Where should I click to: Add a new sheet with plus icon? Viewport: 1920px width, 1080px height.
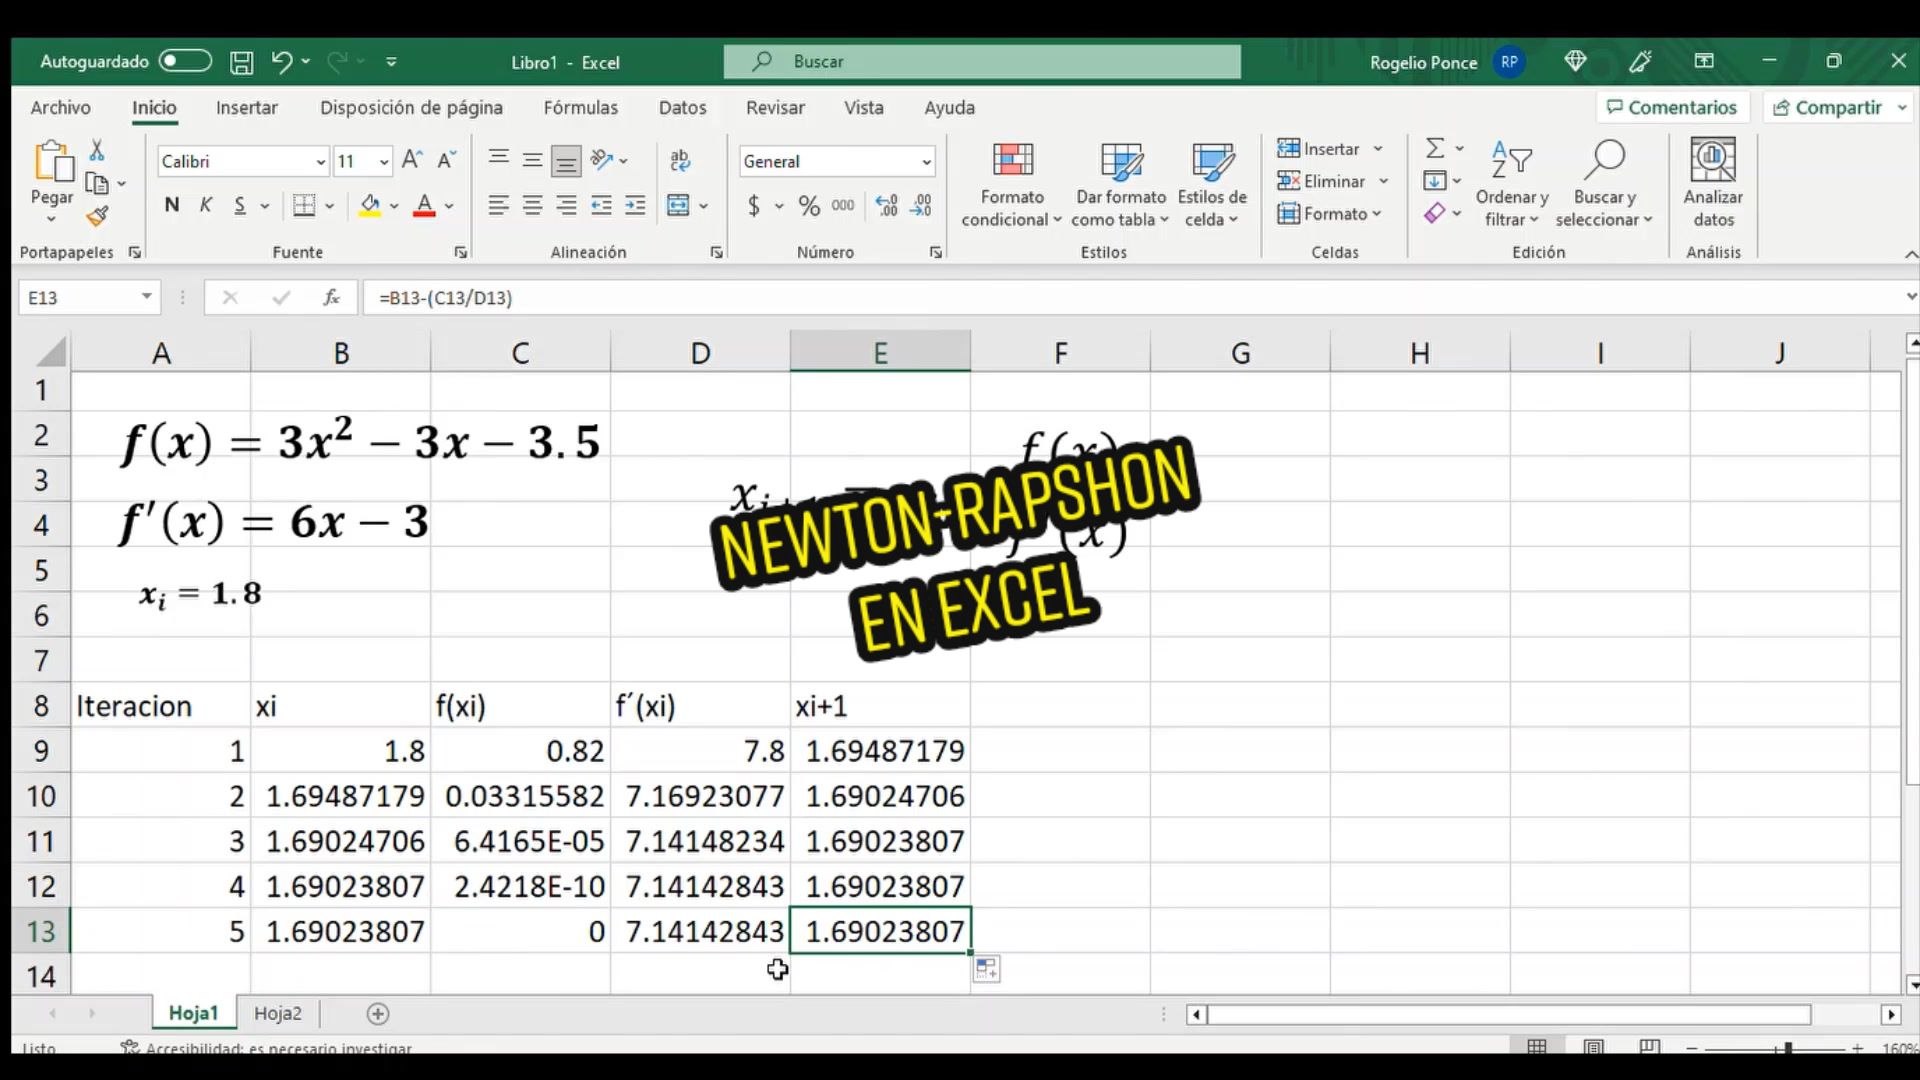tap(378, 1014)
